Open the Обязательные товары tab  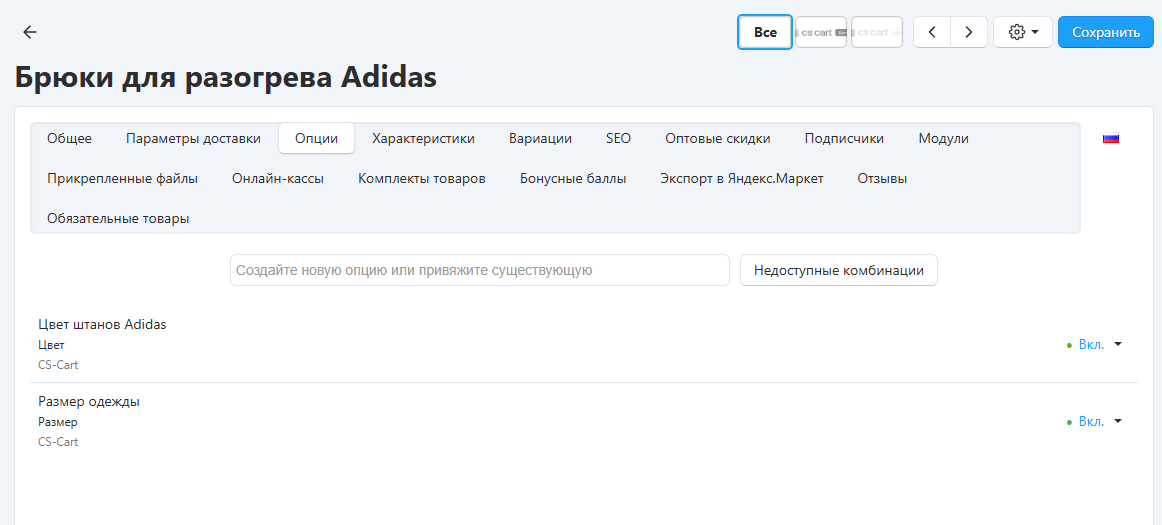(118, 218)
